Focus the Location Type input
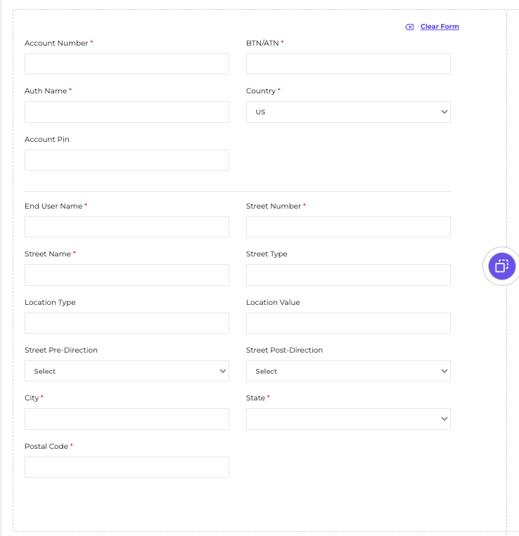 pos(127,323)
